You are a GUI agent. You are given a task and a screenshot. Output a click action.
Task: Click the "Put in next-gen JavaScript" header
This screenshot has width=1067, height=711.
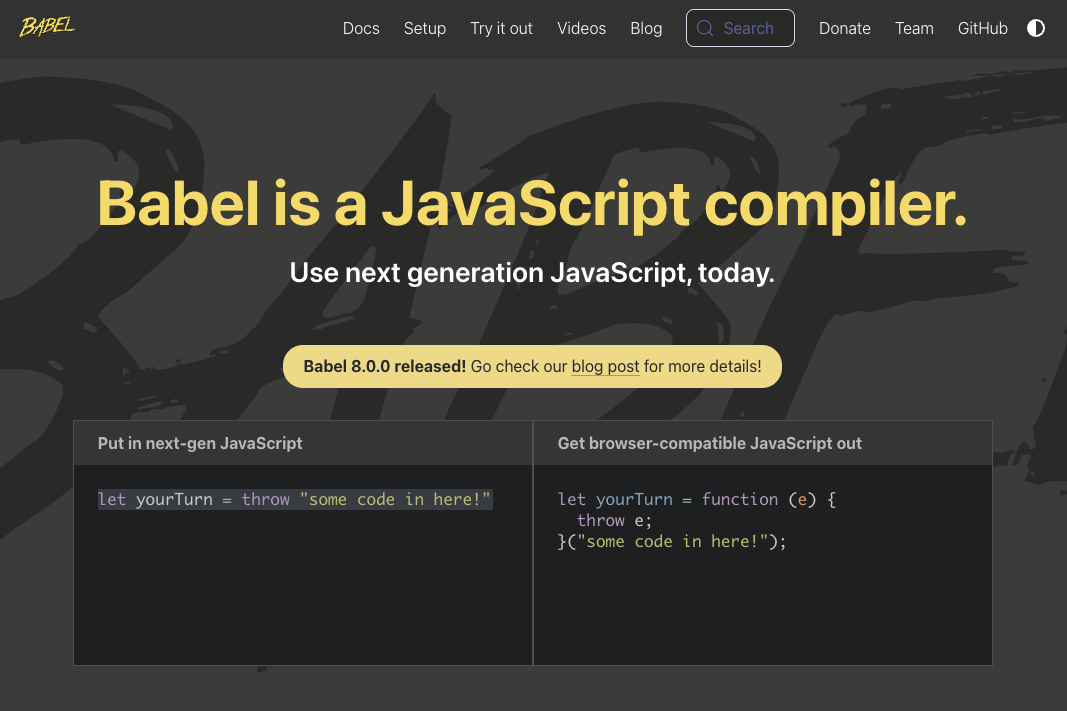click(x=200, y=444)
